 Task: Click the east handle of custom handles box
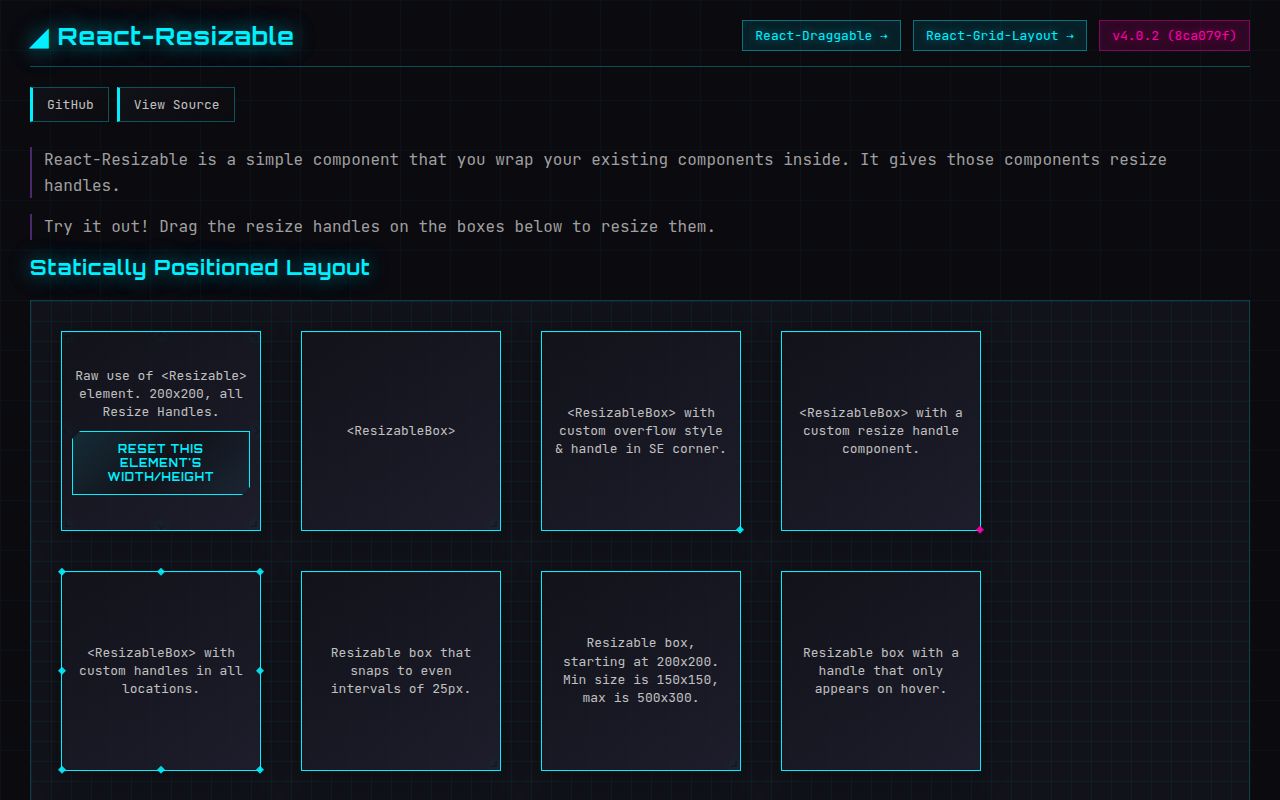(x=260, y=671)
